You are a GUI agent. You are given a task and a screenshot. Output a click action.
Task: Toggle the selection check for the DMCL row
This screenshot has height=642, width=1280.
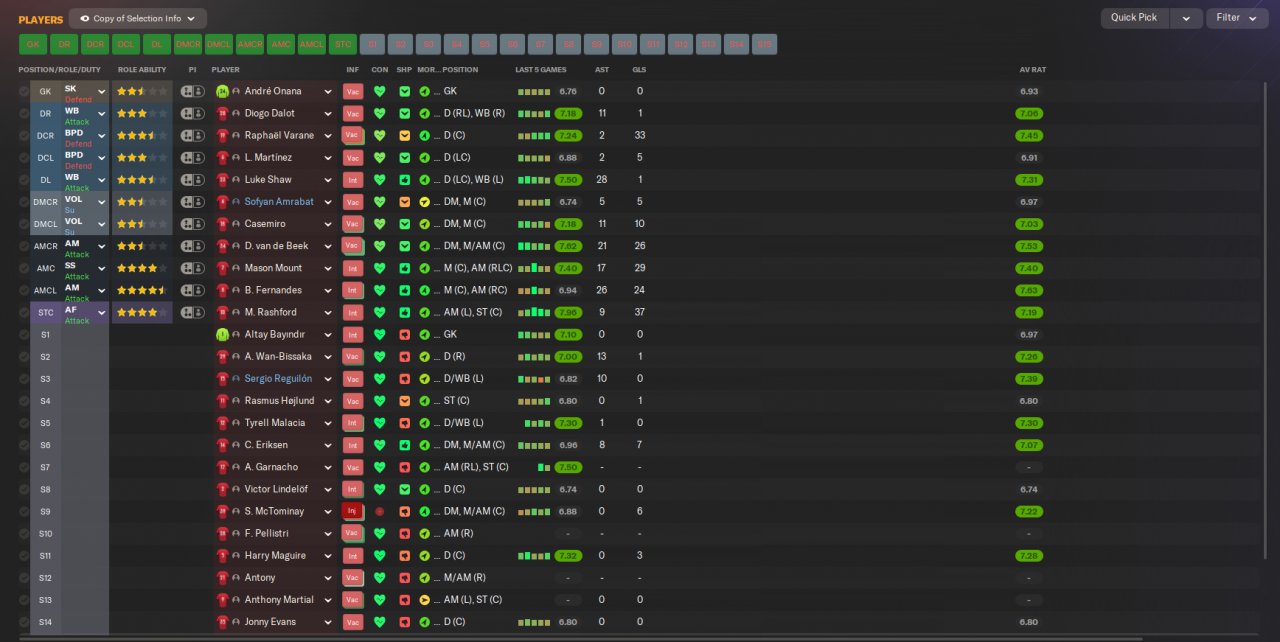(x=24, y=224)
